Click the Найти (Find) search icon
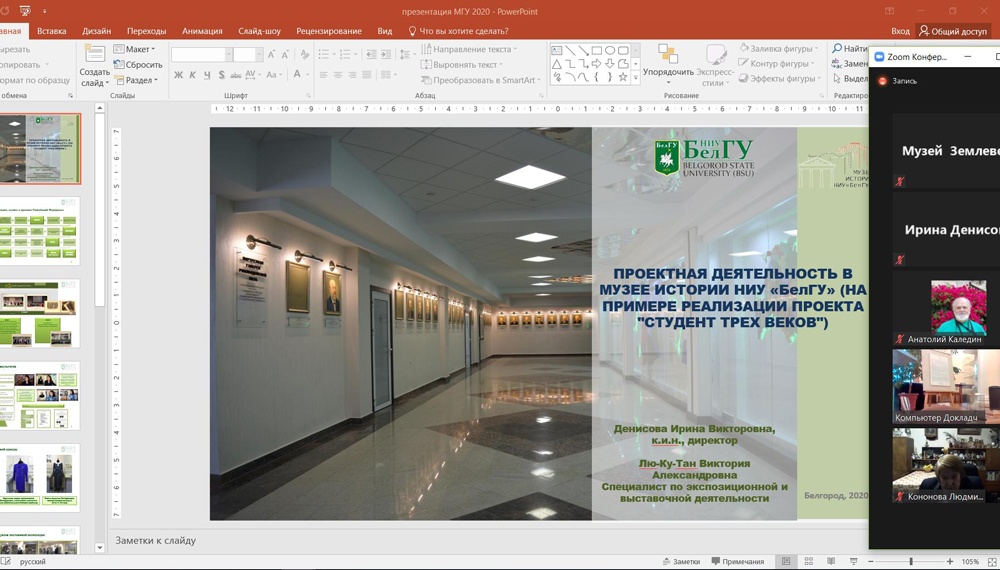 pyautogui.click(x=838, y=49)
